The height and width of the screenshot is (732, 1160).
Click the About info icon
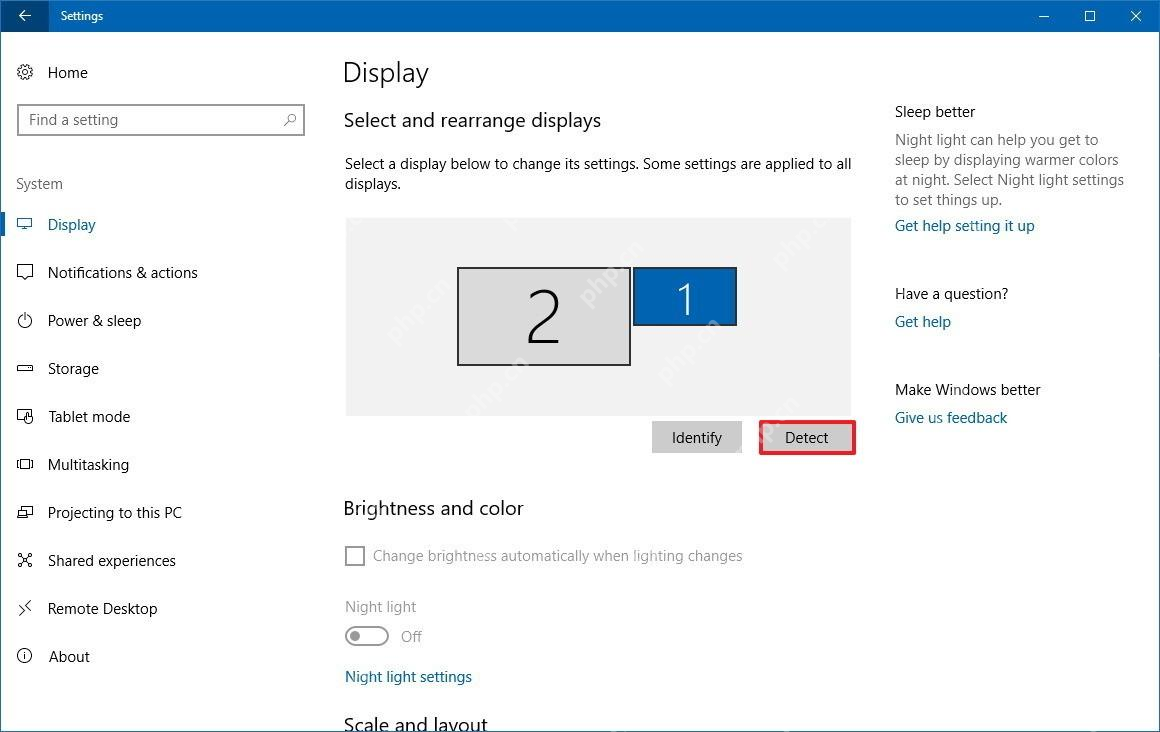tap(25, 656)
